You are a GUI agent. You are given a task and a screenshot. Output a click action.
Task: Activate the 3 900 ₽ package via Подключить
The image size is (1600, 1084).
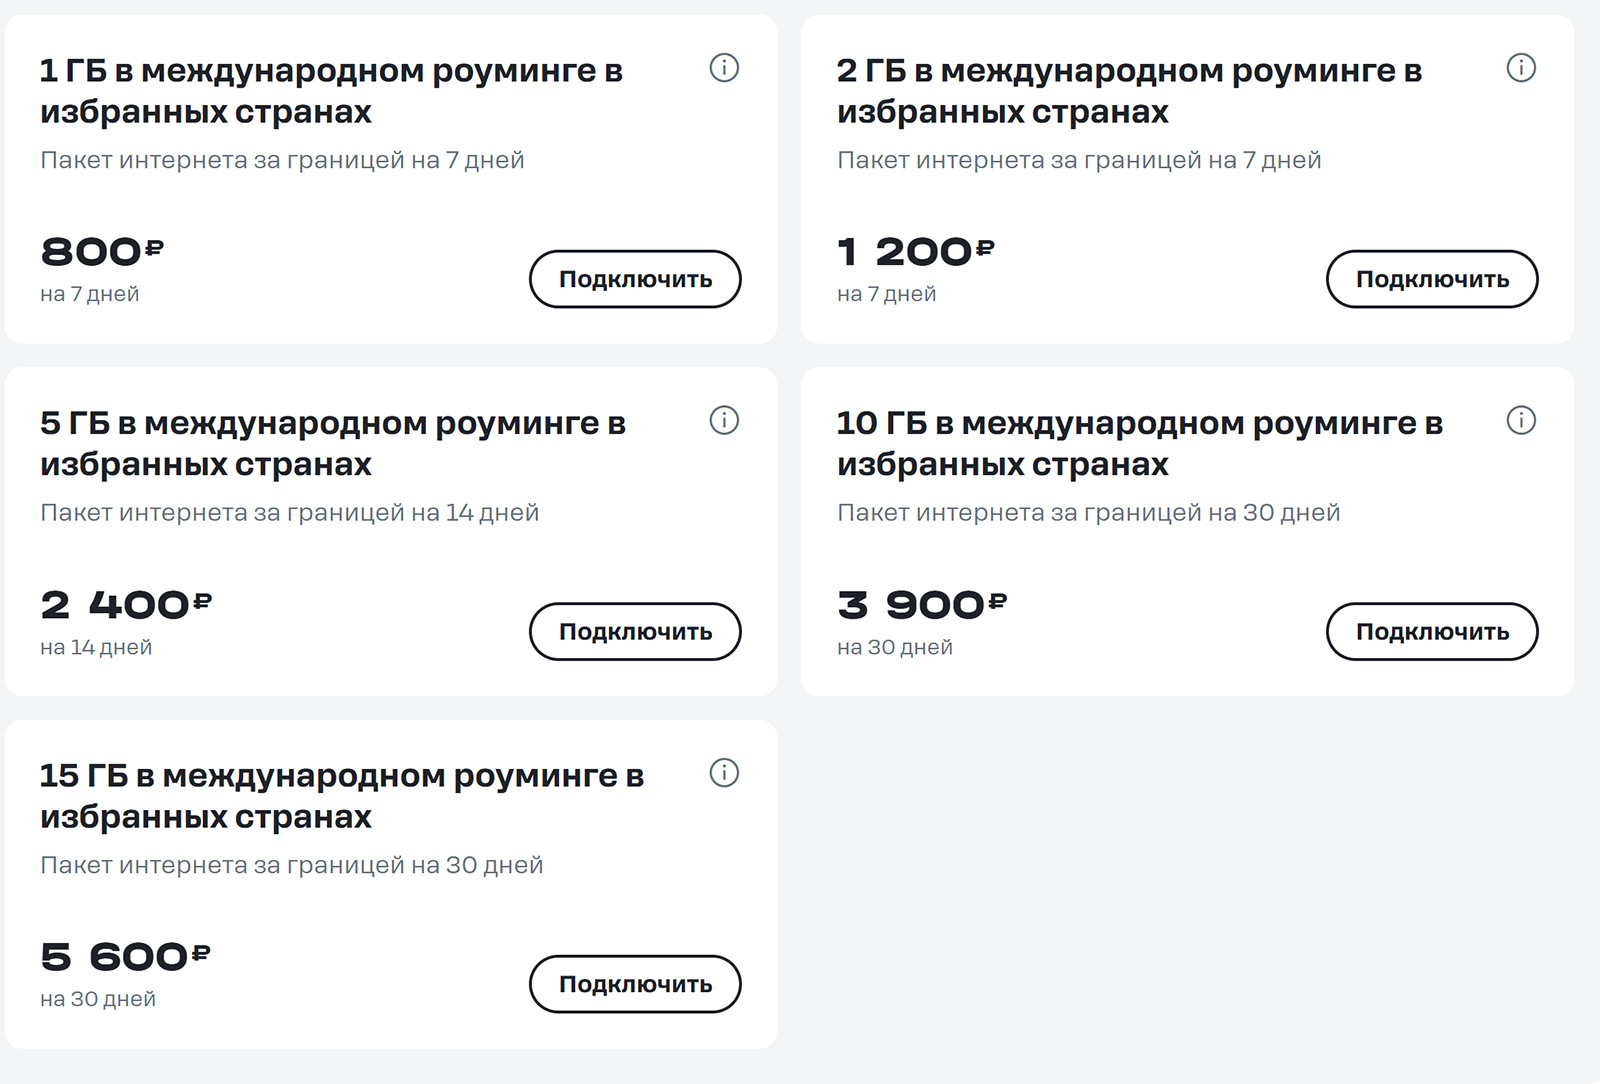1432,632
